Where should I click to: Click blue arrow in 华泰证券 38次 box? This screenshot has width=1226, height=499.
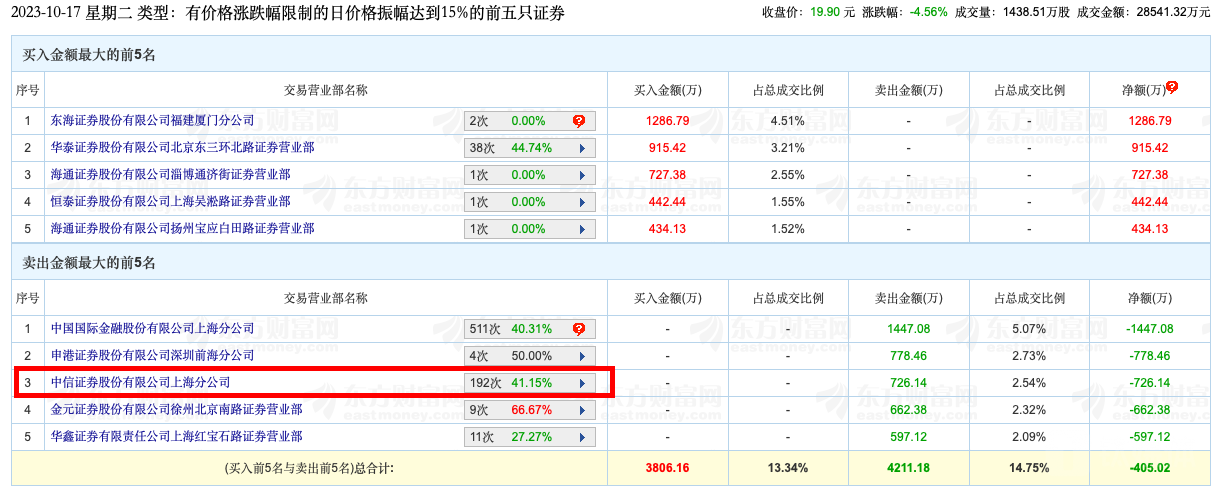[581, 148]
